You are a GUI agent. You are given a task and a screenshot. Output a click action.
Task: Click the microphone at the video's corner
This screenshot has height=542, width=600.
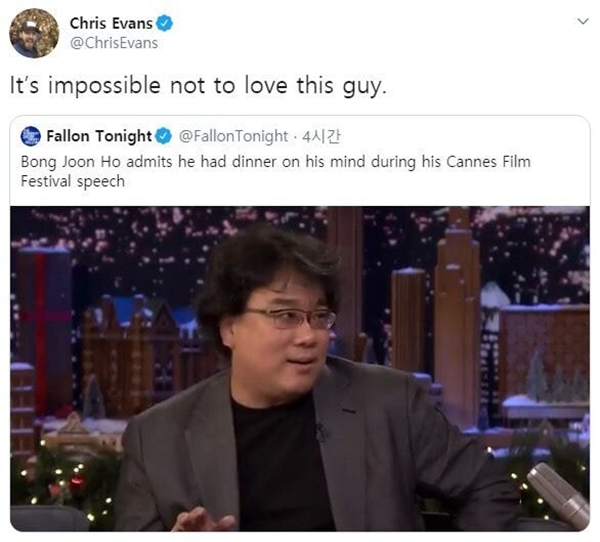[558, 496]
